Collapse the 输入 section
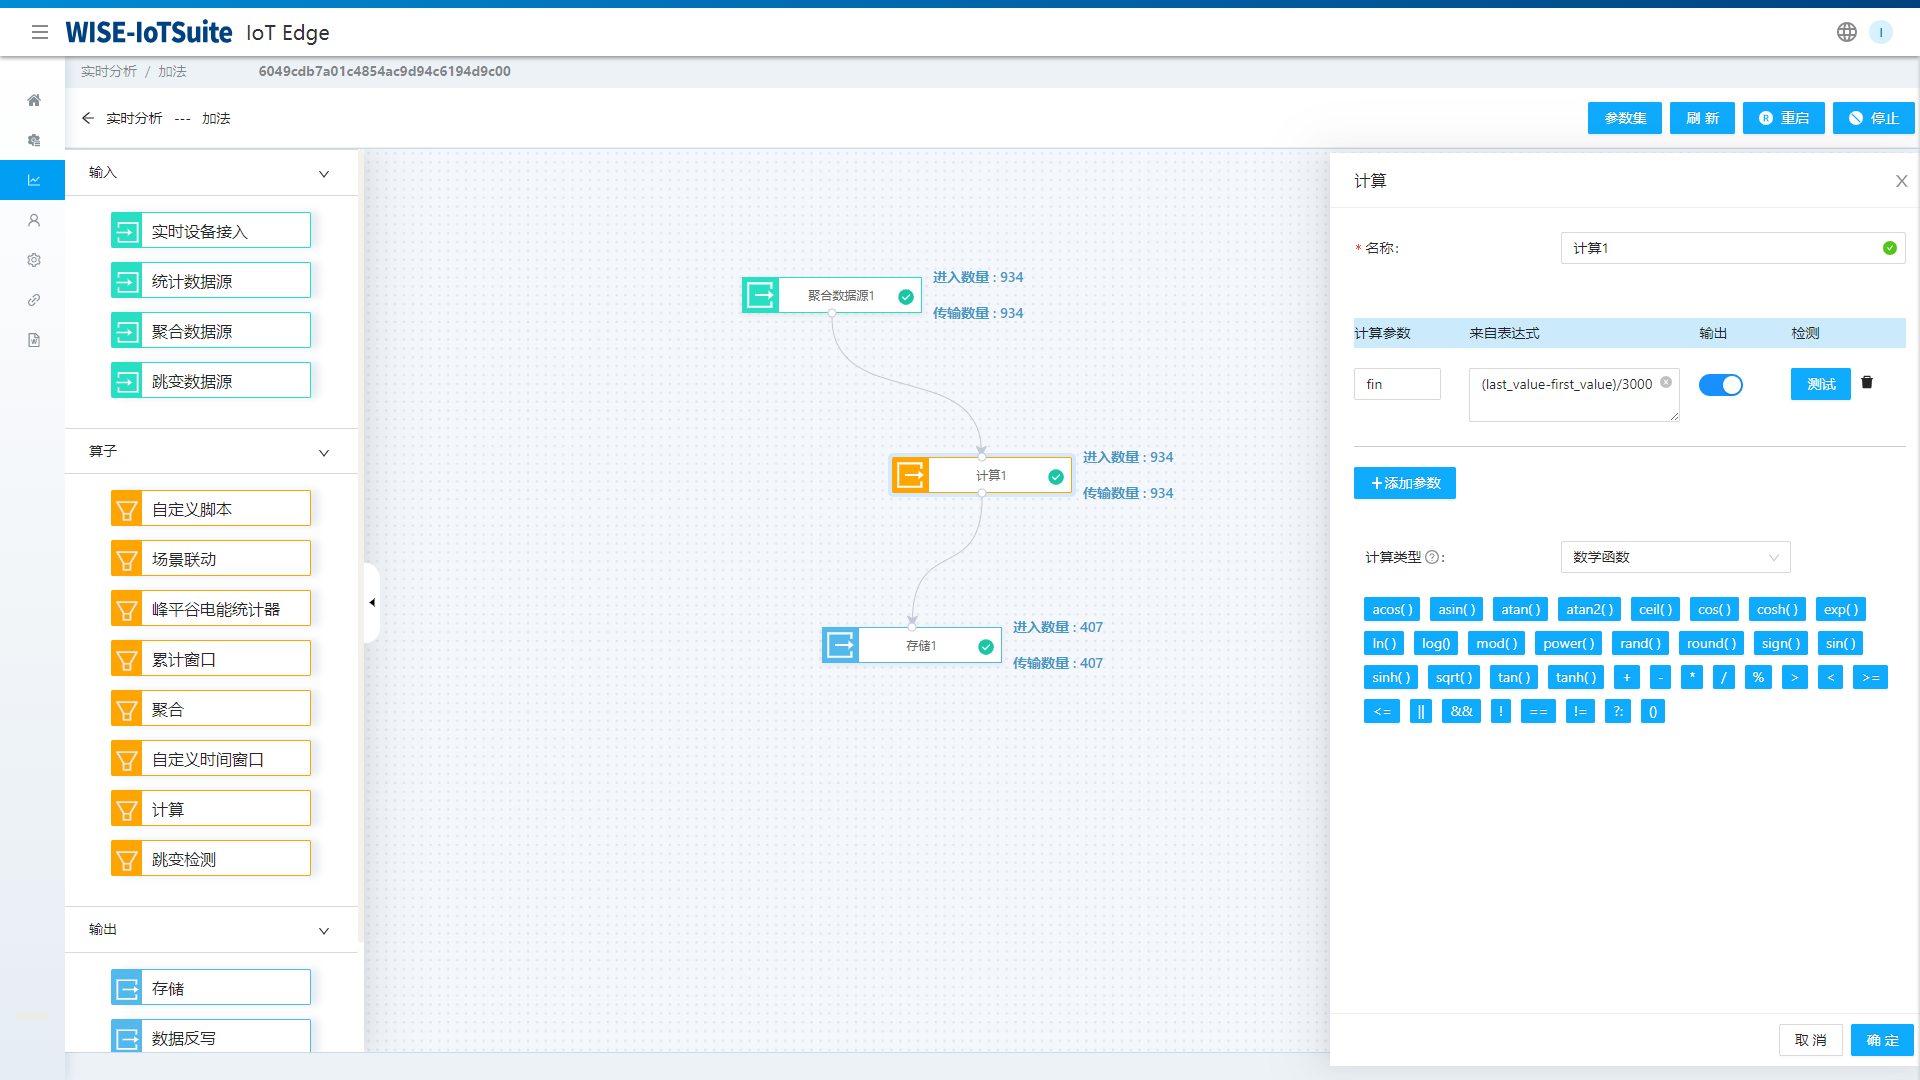This screenshot has height=1080, width=1920. click(x=324, y=174)
